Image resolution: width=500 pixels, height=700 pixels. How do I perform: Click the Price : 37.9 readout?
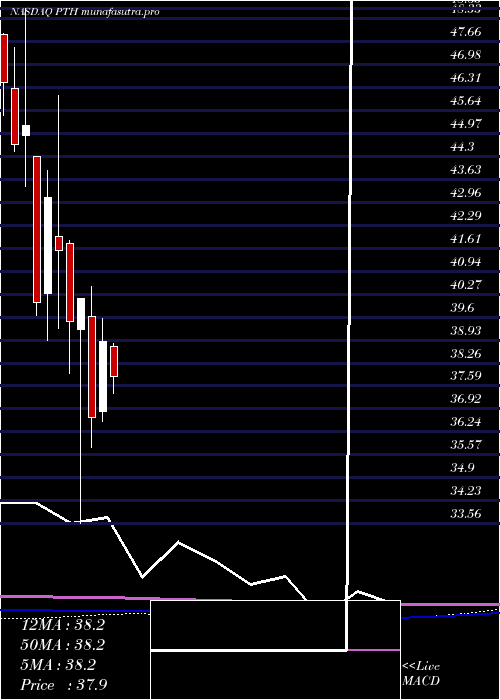click(x=63, y=685)
